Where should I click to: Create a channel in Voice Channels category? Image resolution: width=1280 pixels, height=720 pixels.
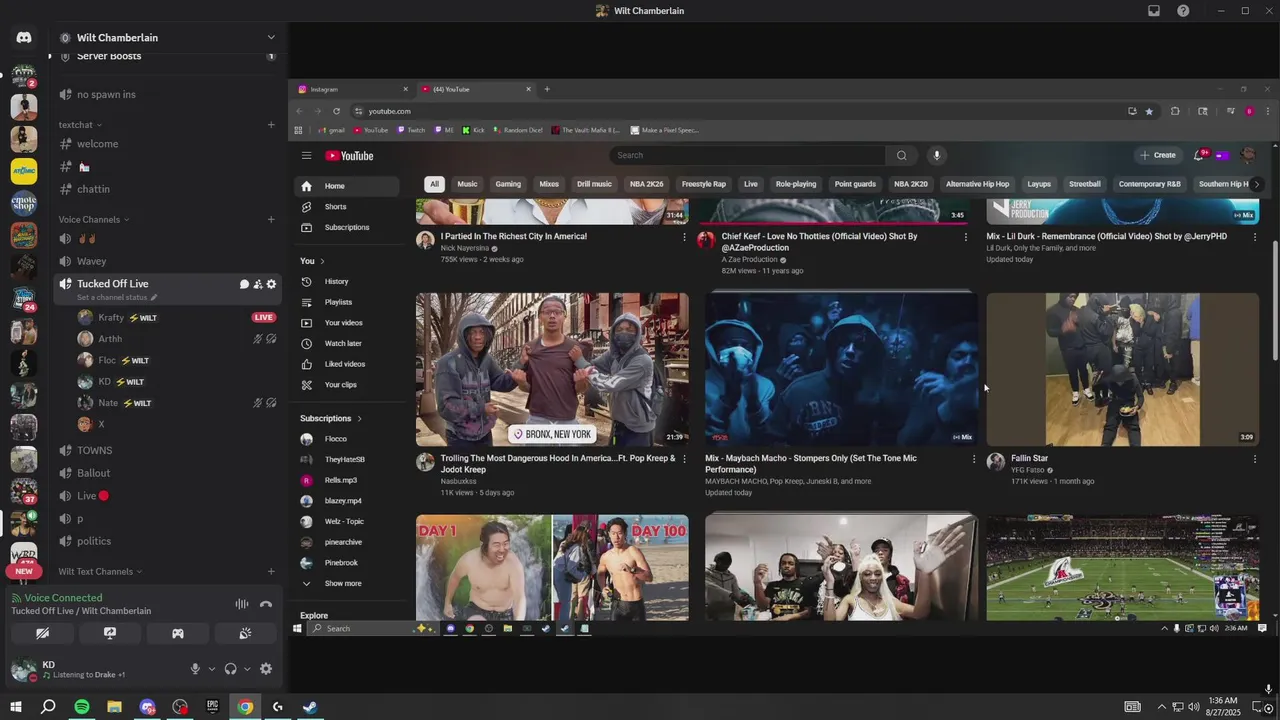tap(271, 219)
